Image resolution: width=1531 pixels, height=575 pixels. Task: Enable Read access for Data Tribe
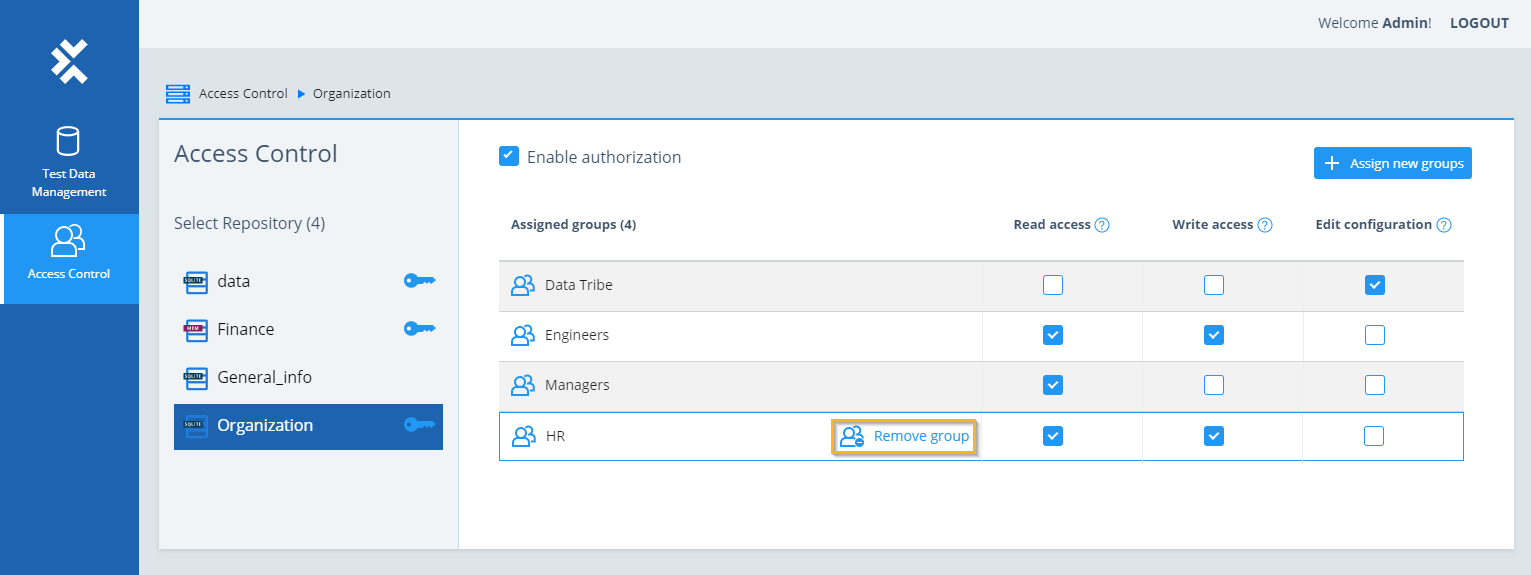[x=1052, y=285]
